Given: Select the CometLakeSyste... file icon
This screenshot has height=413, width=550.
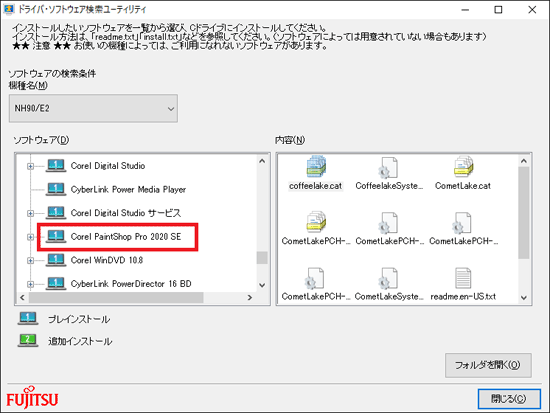Looking at the screenshot, I should tap(388, 278).
